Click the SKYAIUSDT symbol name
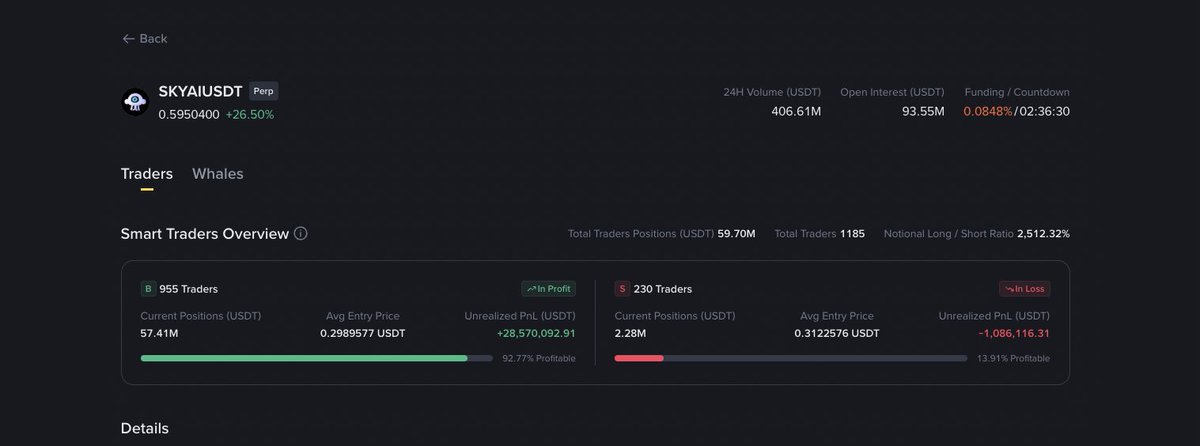 coord(200,91)
